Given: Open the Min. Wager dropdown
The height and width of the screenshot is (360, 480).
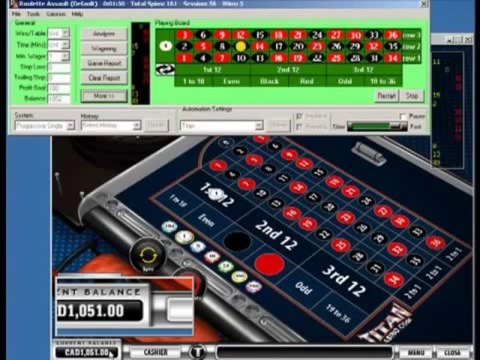Looking at the screenshot, I should point(66,56).
